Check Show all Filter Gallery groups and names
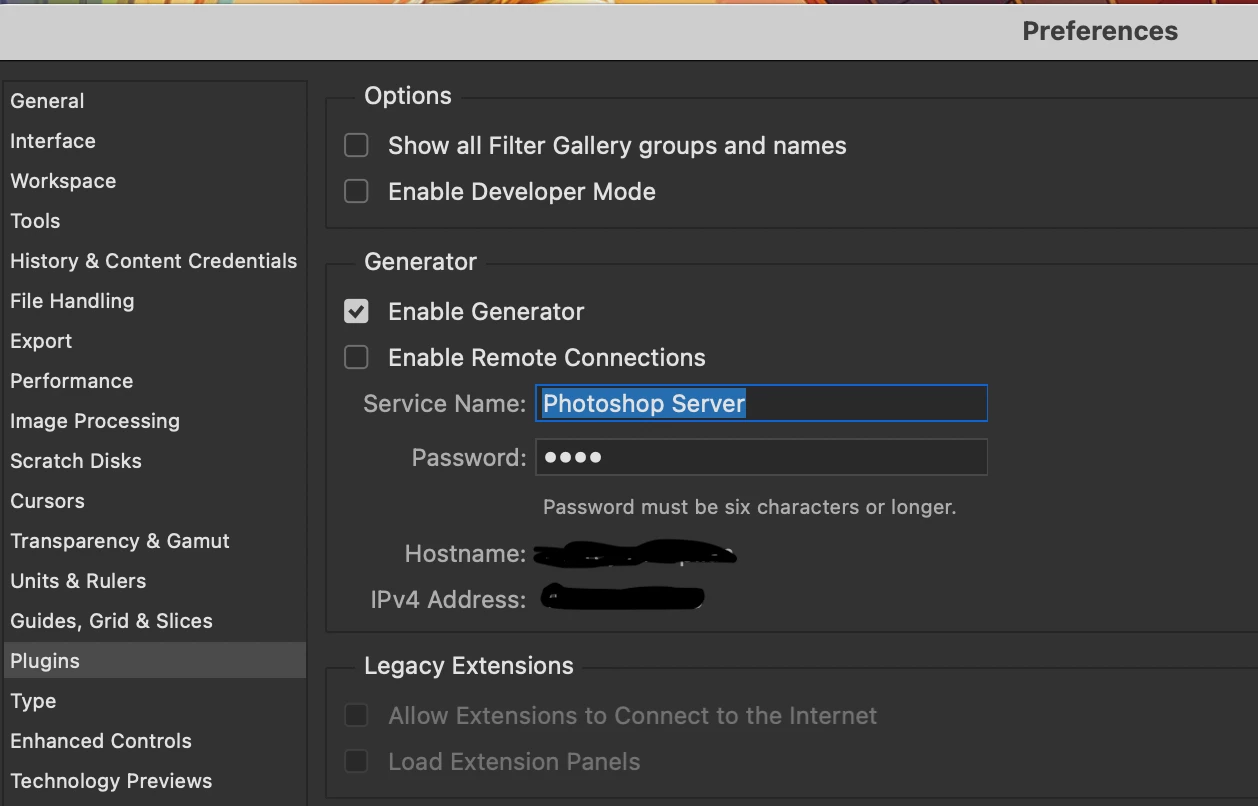This screenshot has height=806, width=1258. [x=356, y=146]
